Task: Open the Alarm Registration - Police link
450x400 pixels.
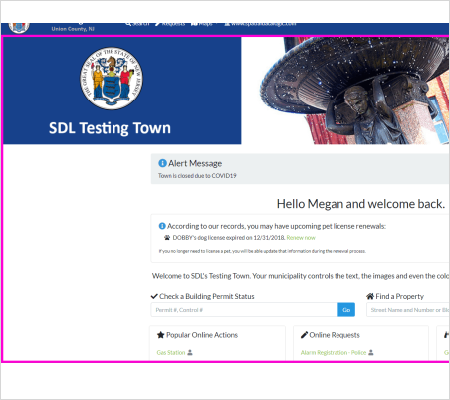Action: point(333,352)
